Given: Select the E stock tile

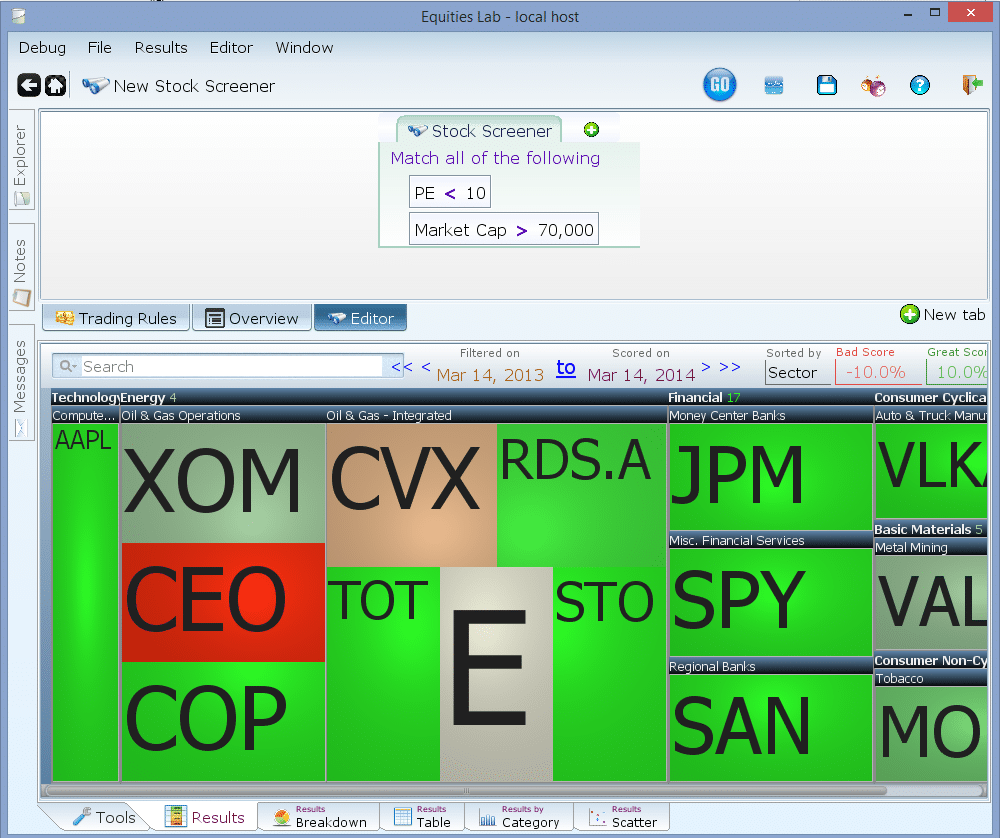Looking at the screenshot, I should pyautogui.click(x=496, y=674).
